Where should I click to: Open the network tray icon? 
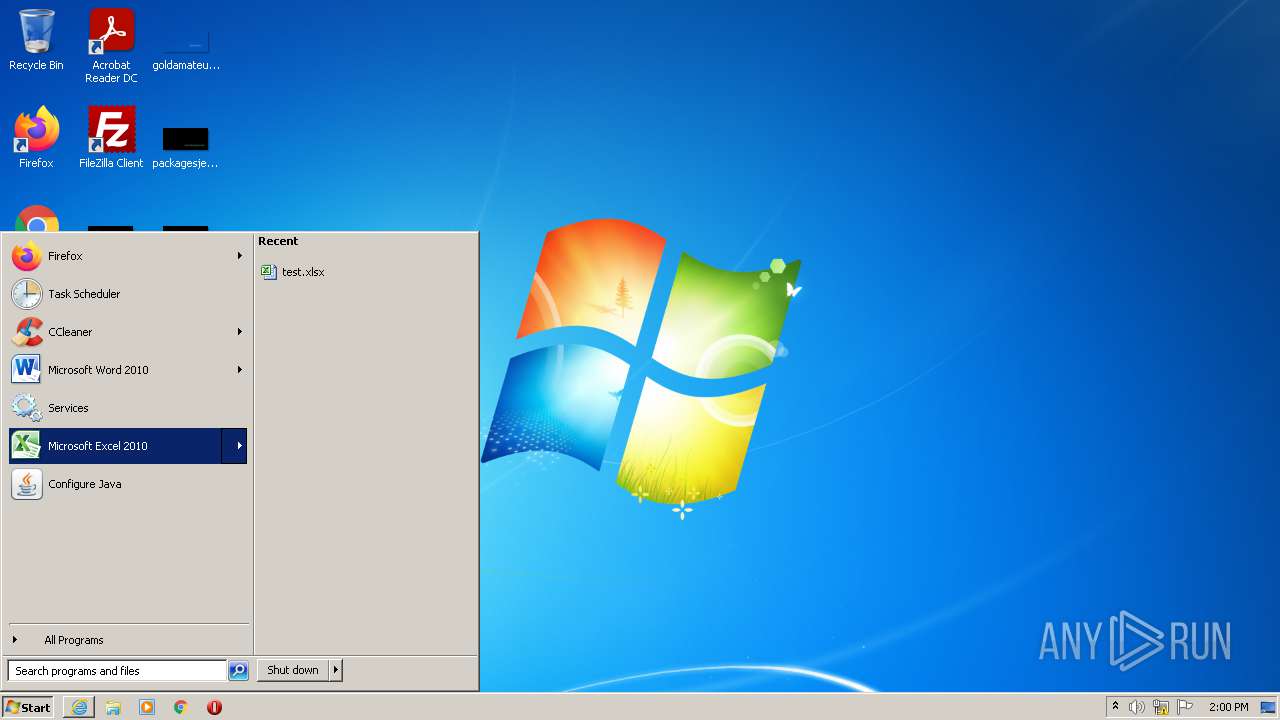pyautogui.click(x=1161, y=707)
